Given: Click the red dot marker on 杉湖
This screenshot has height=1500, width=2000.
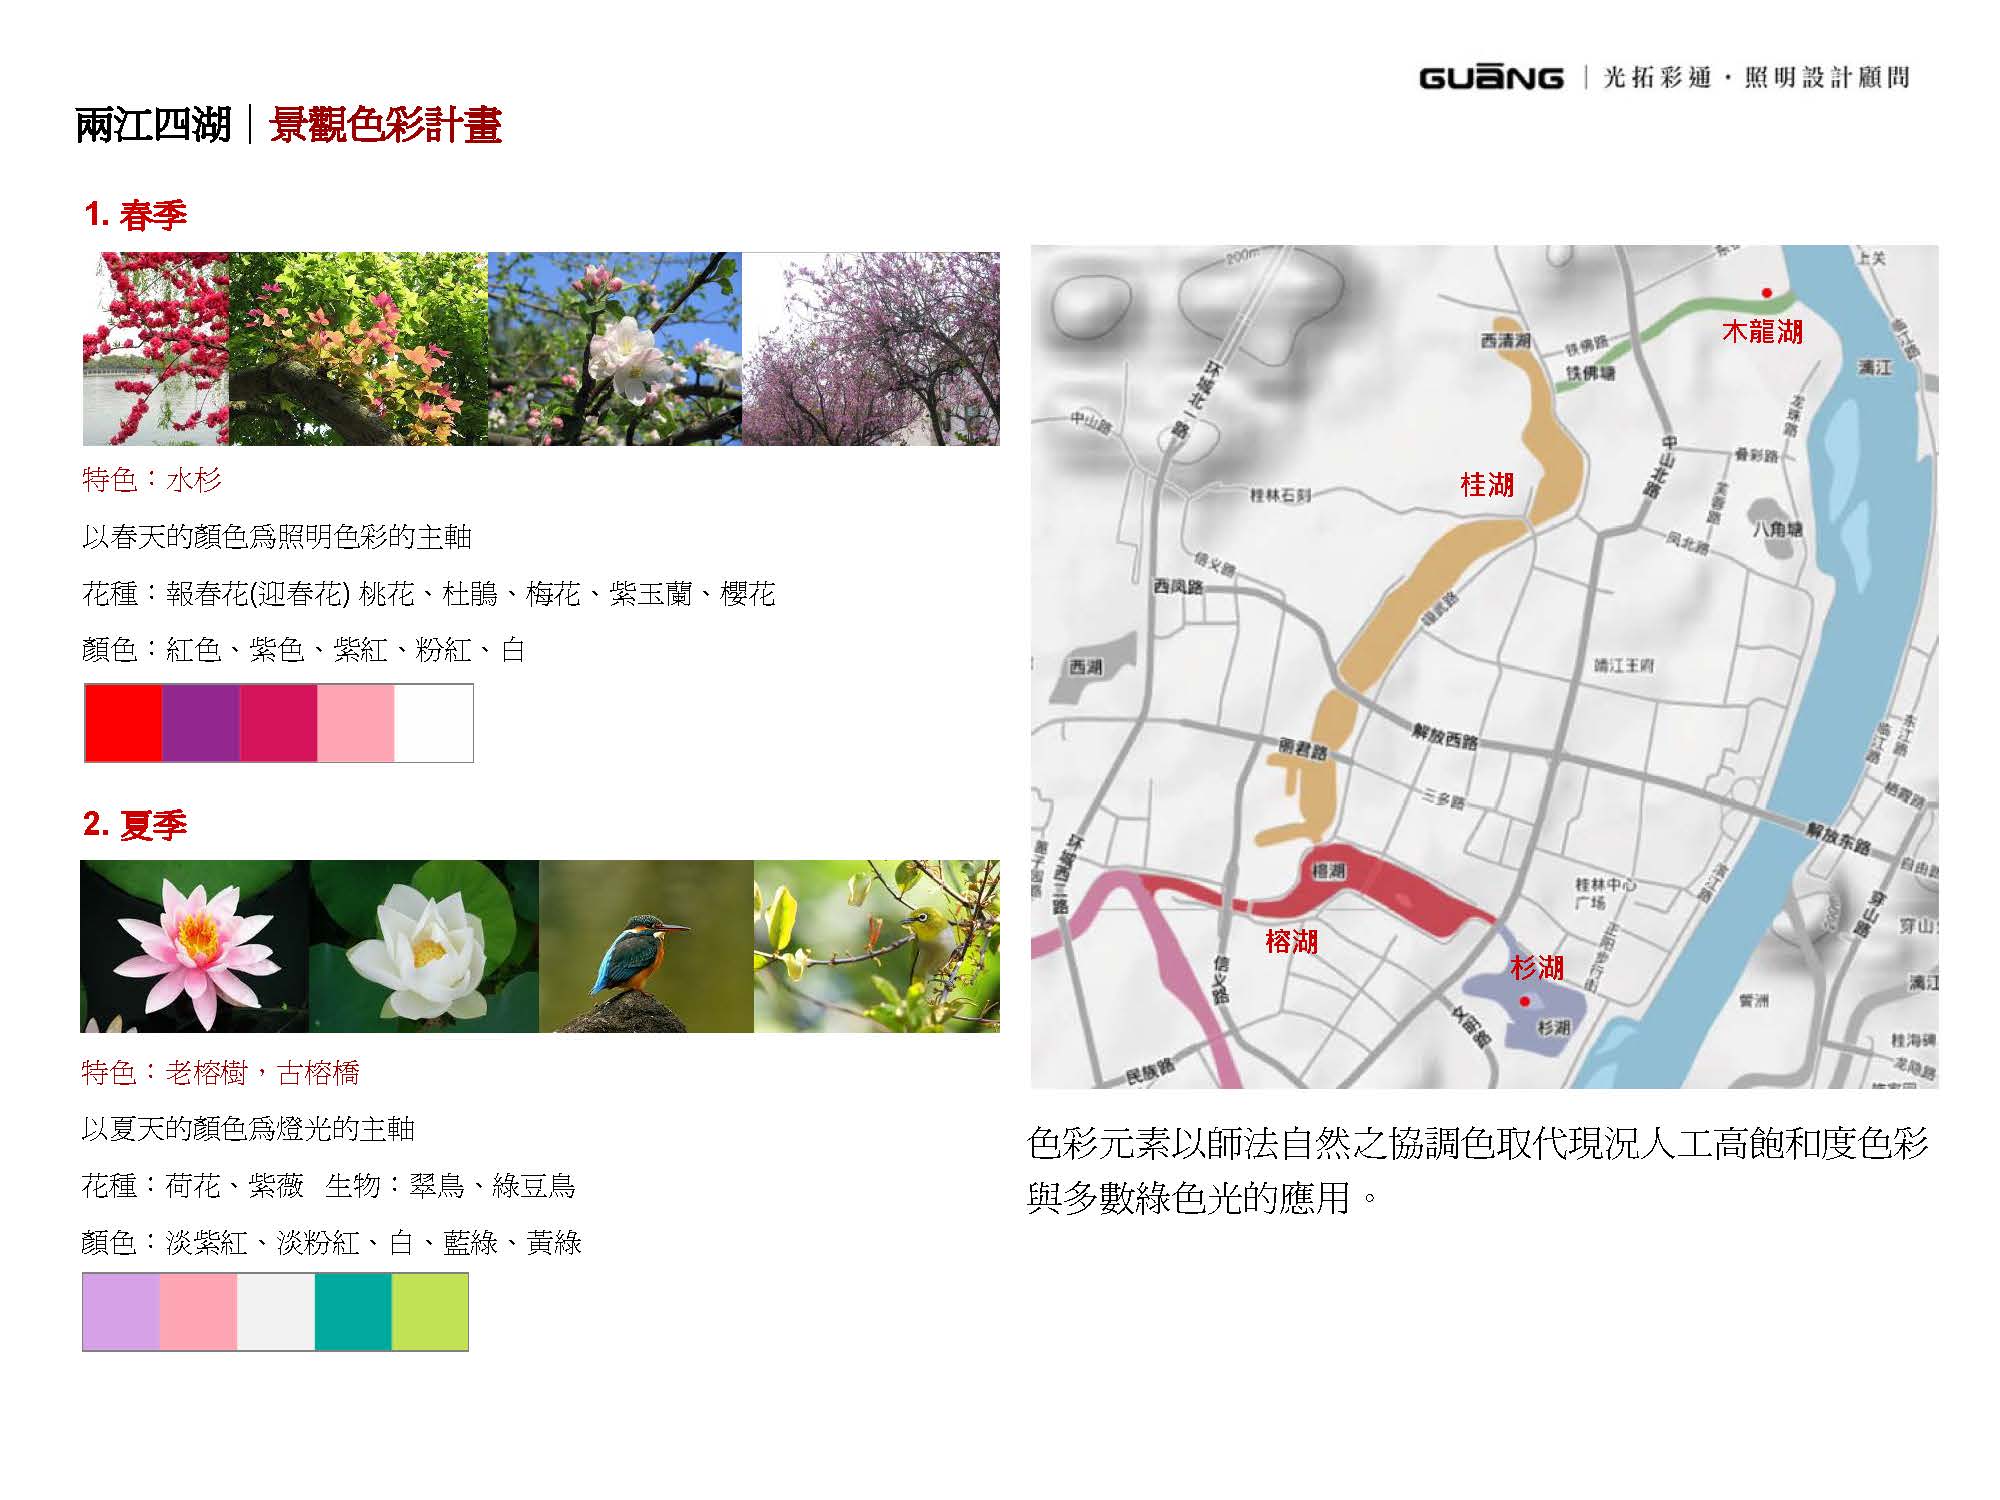Looking at the screenshot, I should point(1524,1001).
